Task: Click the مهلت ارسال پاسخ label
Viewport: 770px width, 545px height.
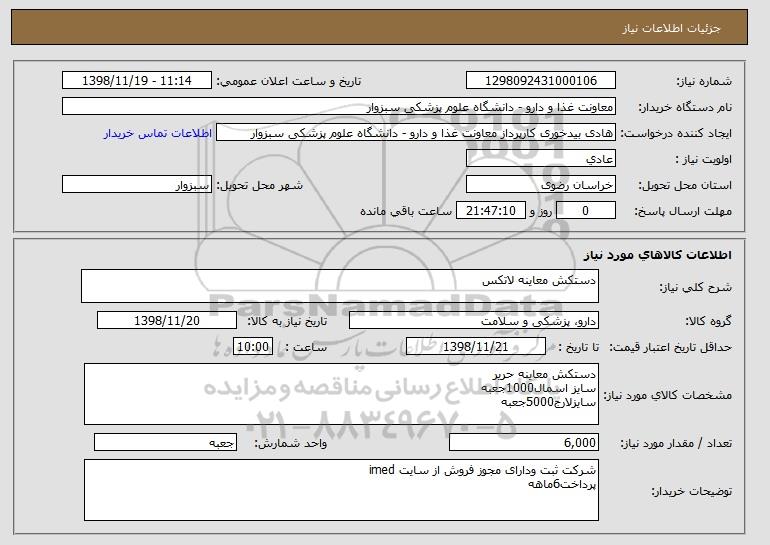Action: click(683, 211)
